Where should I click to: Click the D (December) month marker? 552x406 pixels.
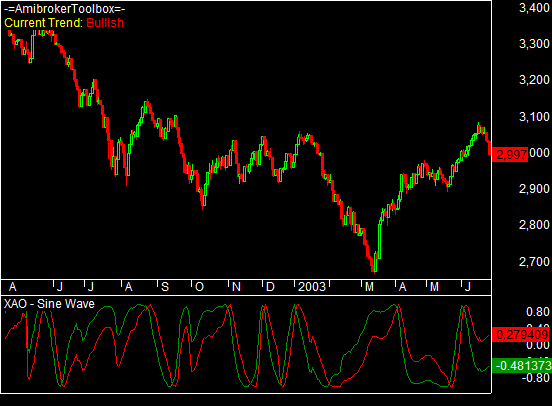(x=270, y=287)
